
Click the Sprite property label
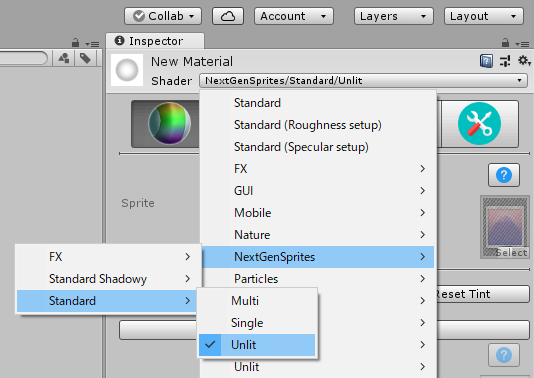(x=138, y=203)
